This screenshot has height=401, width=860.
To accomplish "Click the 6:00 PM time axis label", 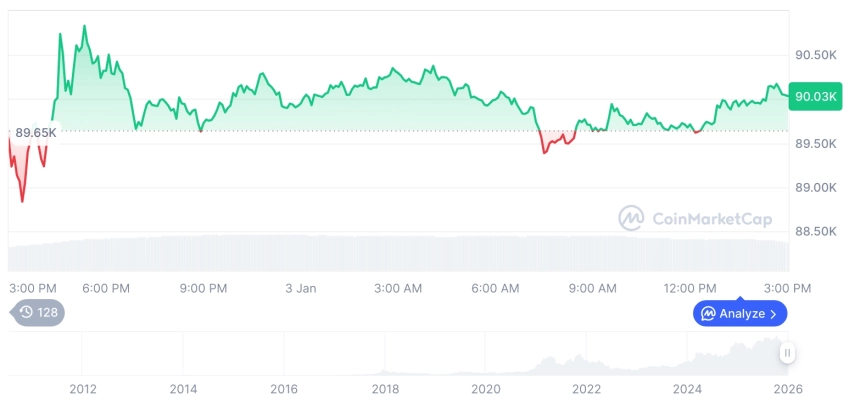I will pos(106,288).
